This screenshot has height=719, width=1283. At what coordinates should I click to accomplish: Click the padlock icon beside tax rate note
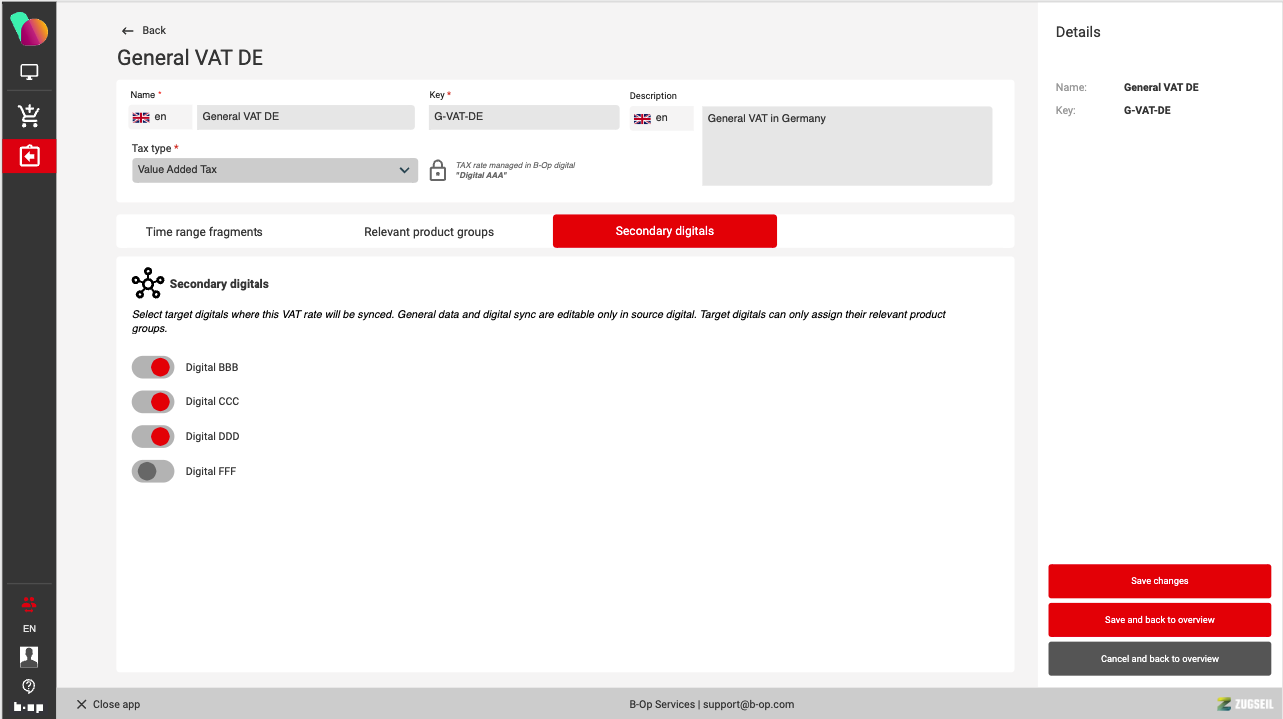click(437, 170)
